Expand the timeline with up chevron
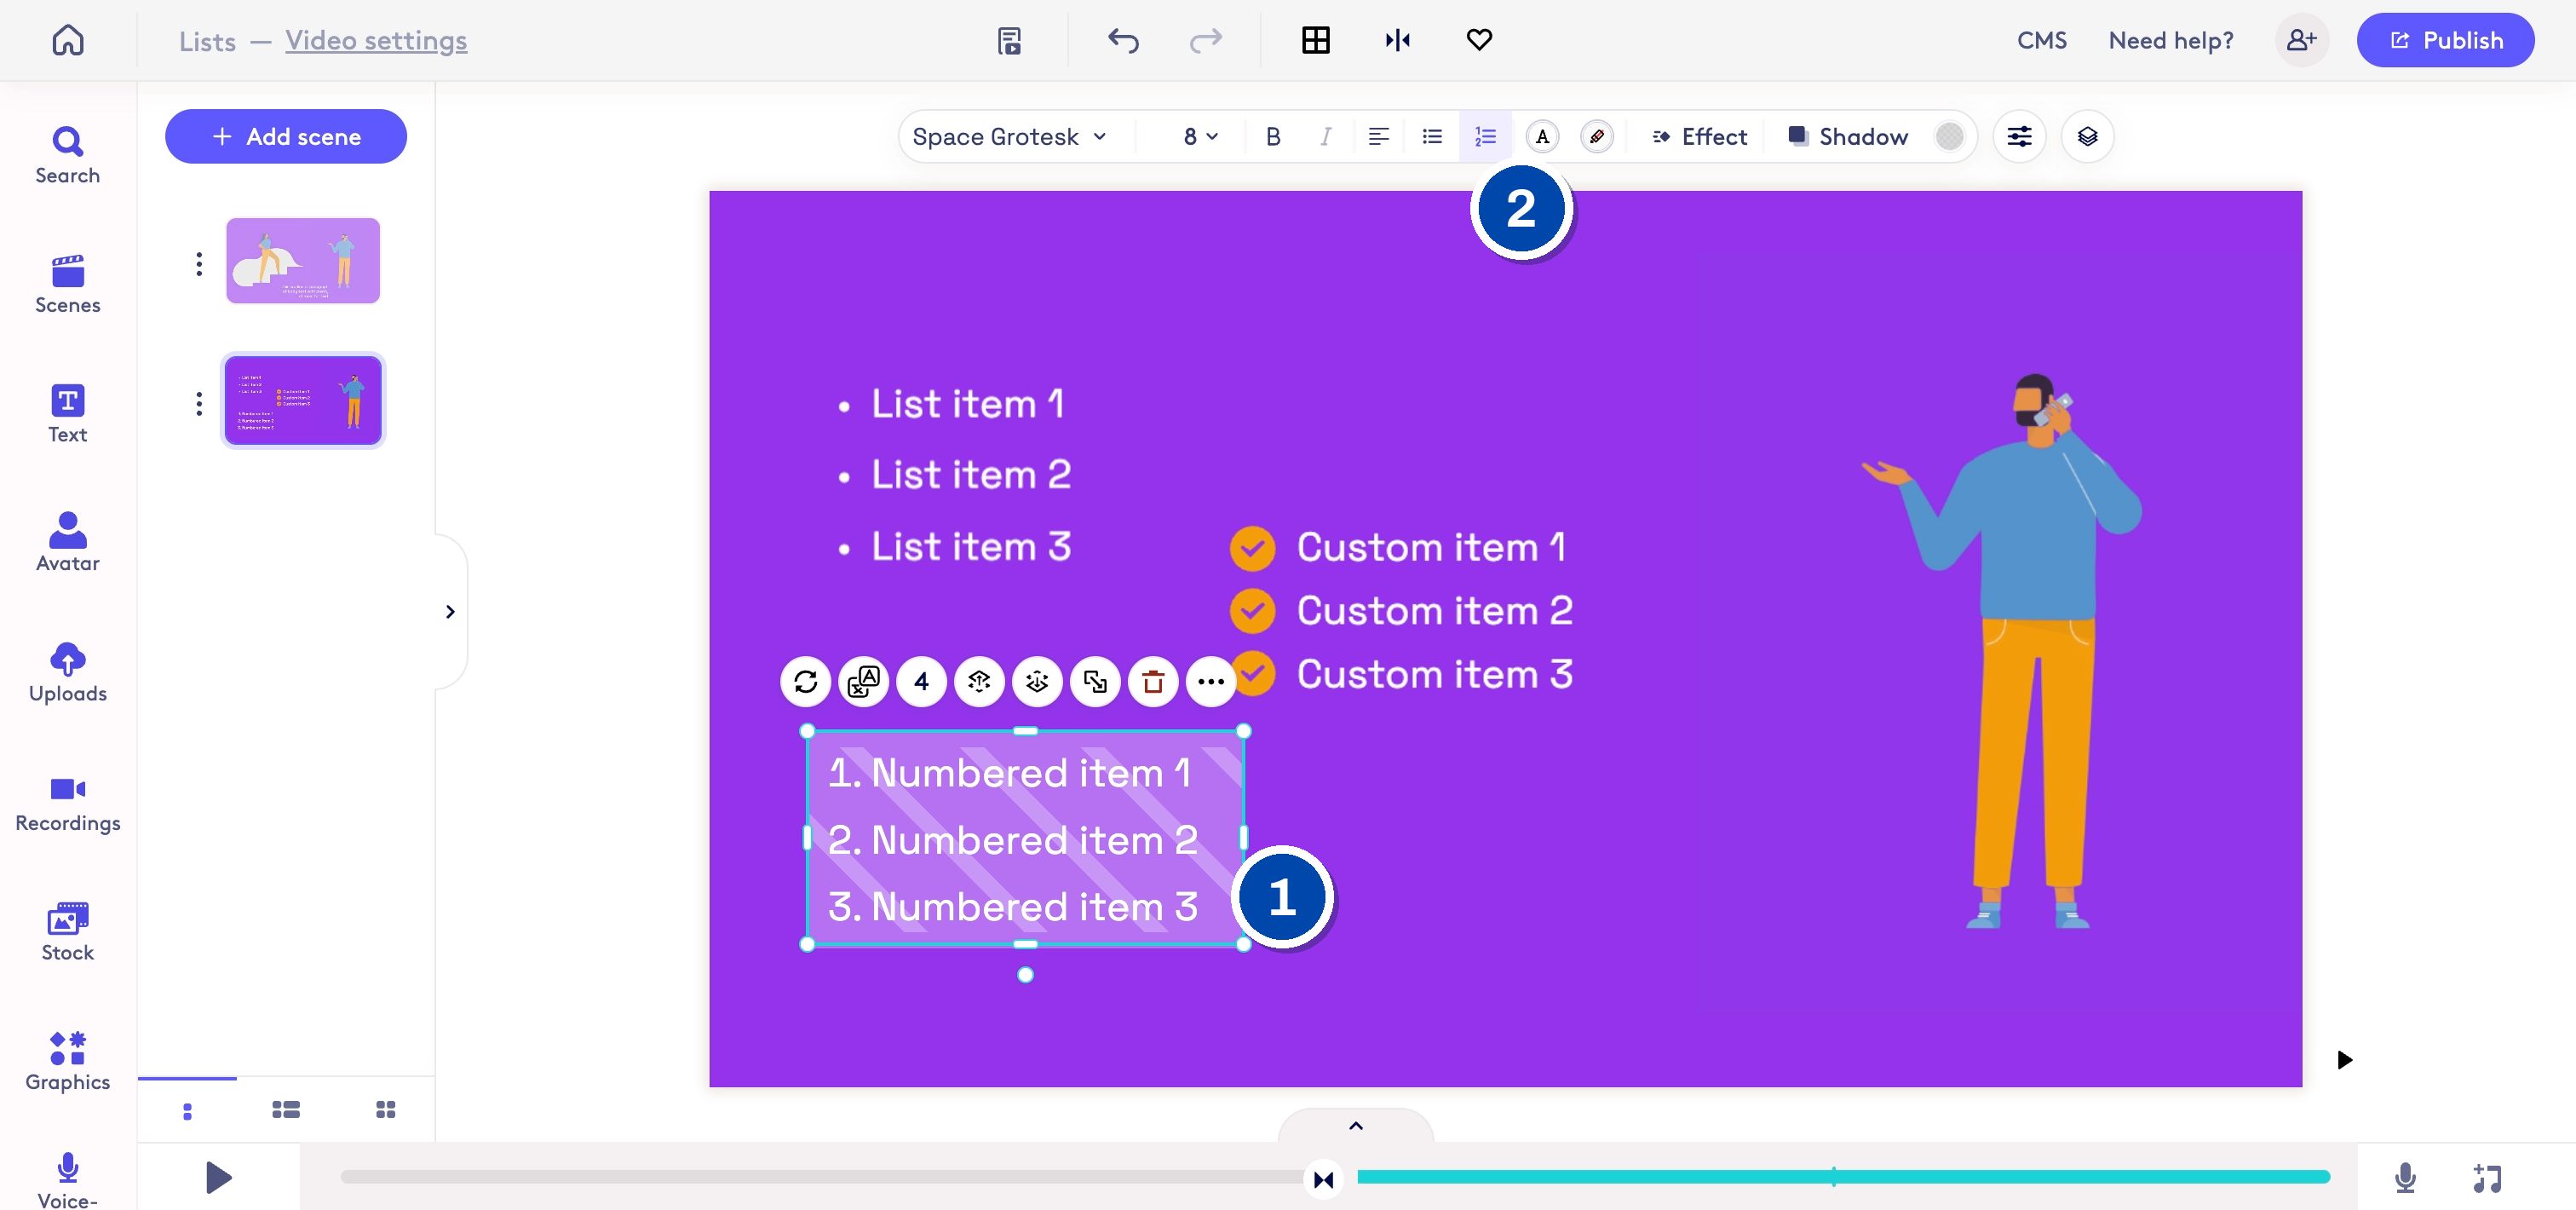The width and height of the screenshot is (2576, 1210). pos(1356,1125)
